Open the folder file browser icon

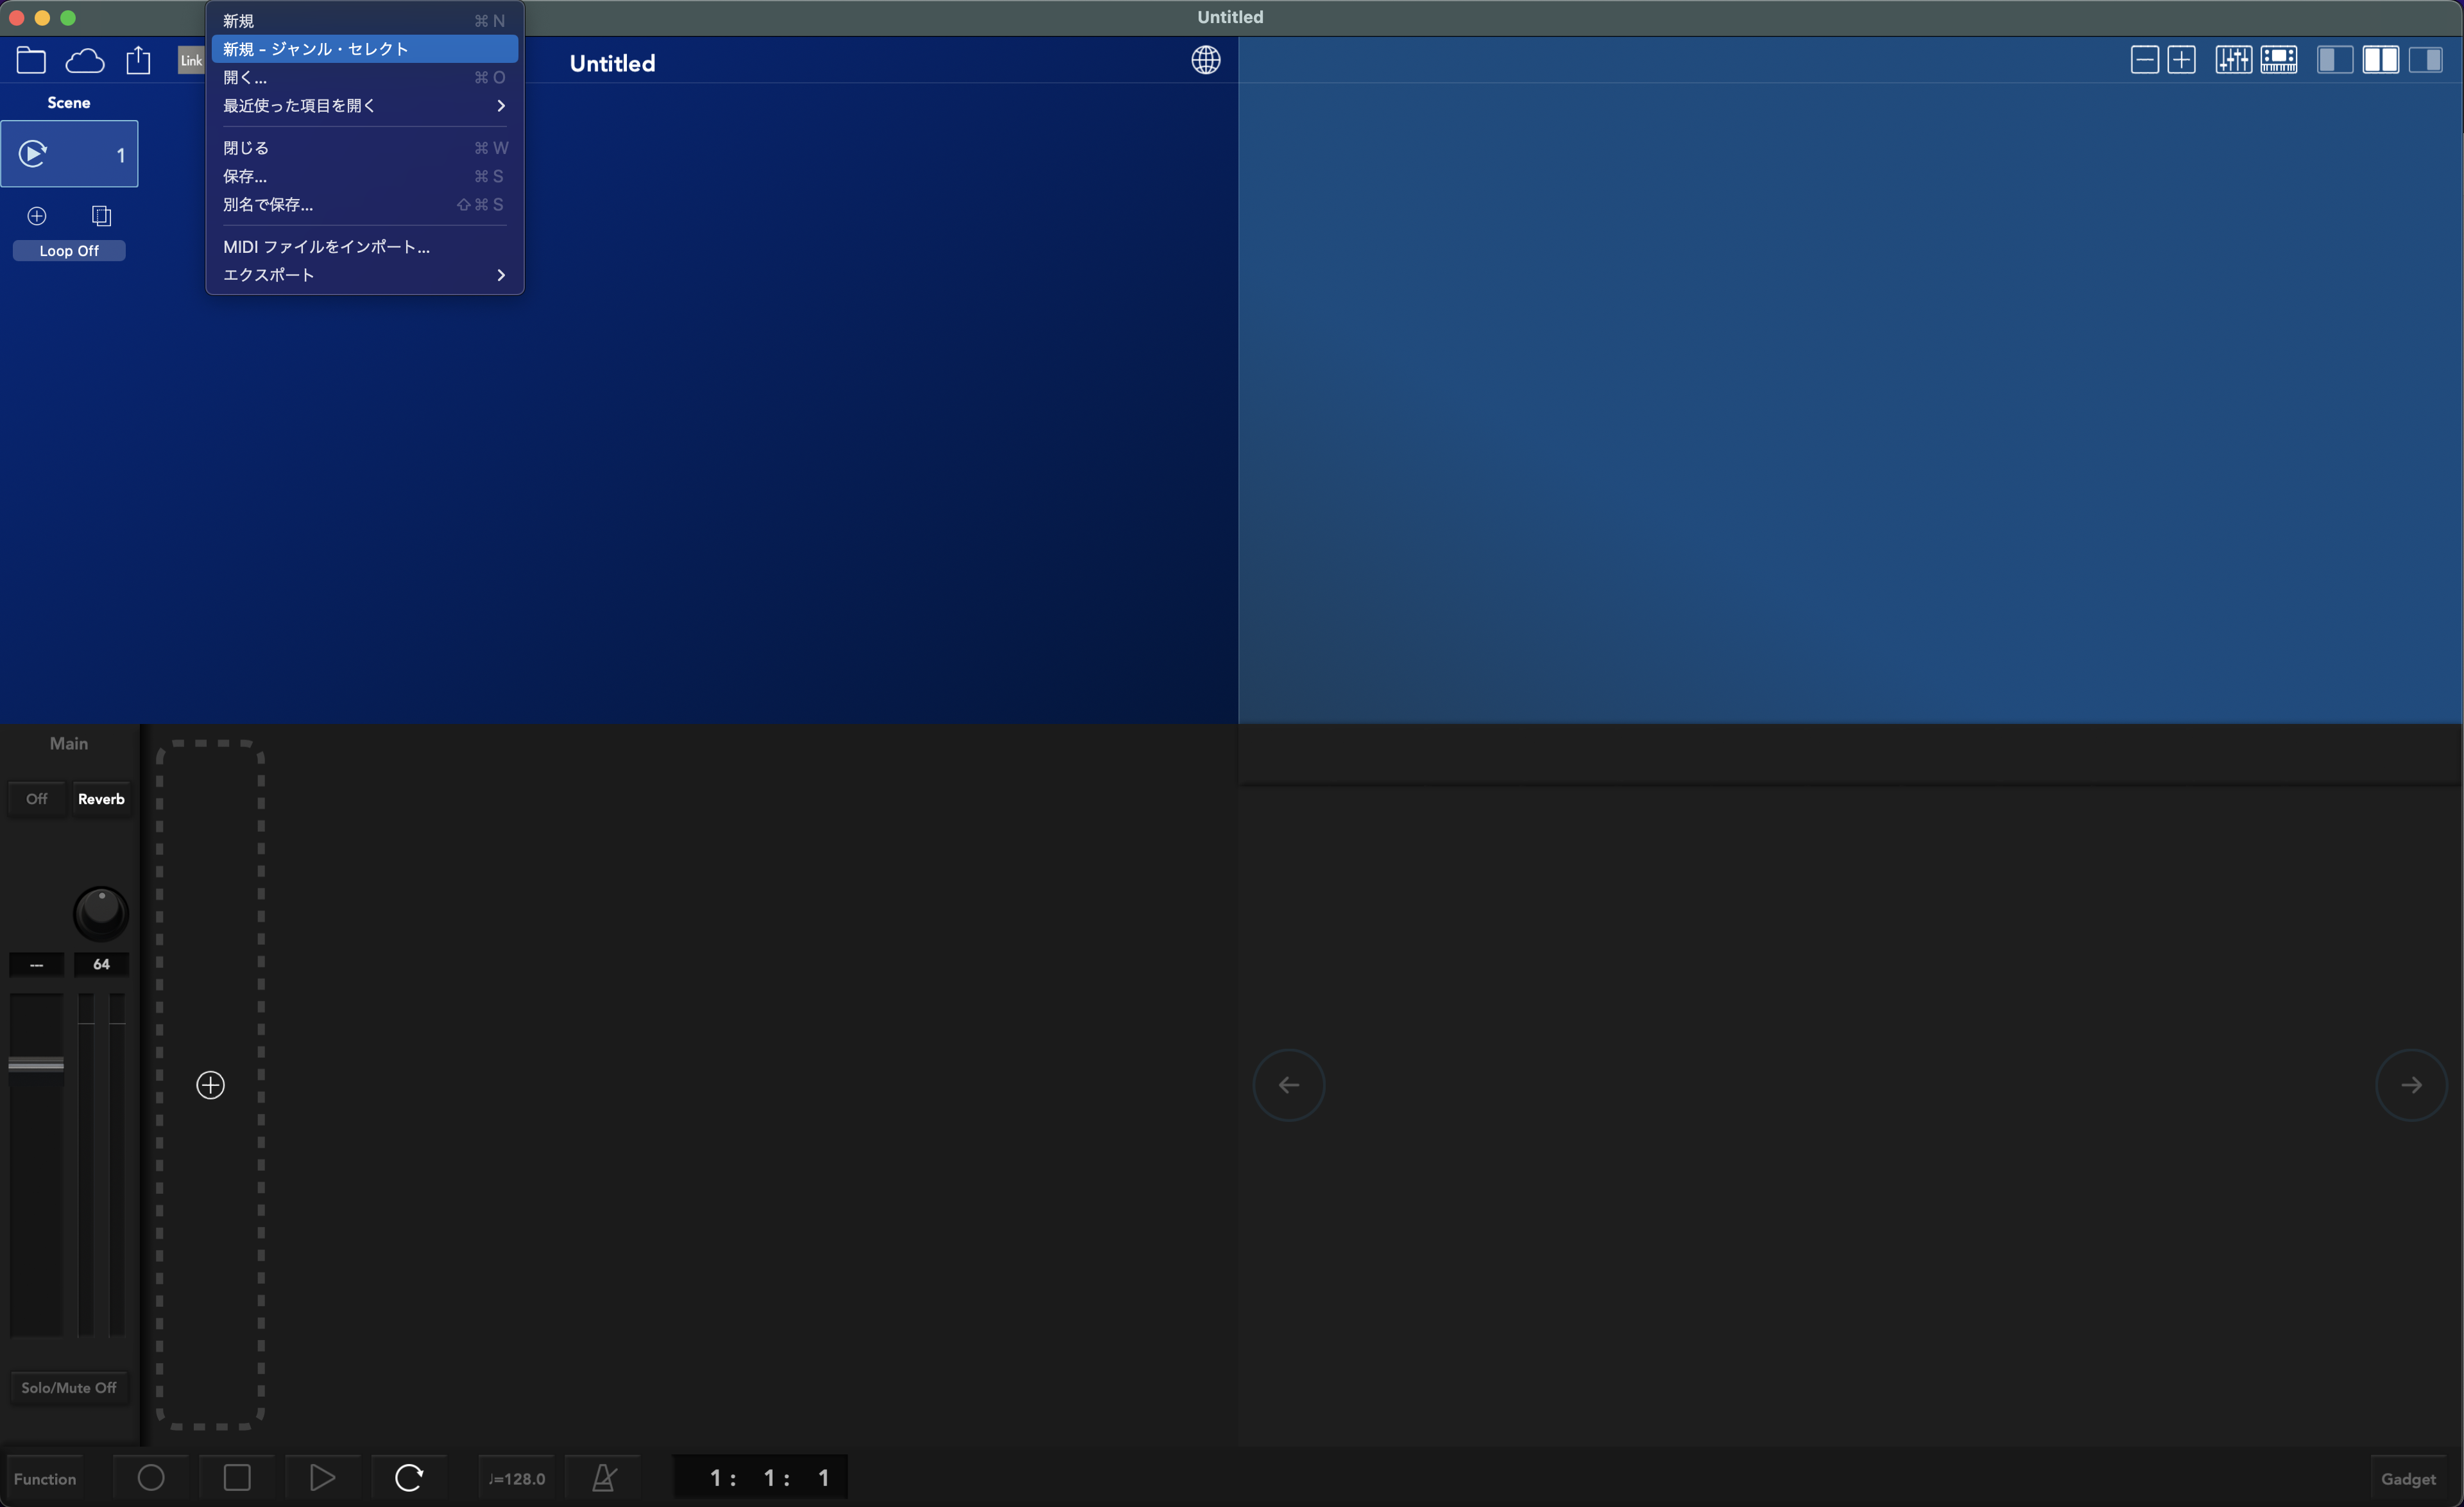31,61
